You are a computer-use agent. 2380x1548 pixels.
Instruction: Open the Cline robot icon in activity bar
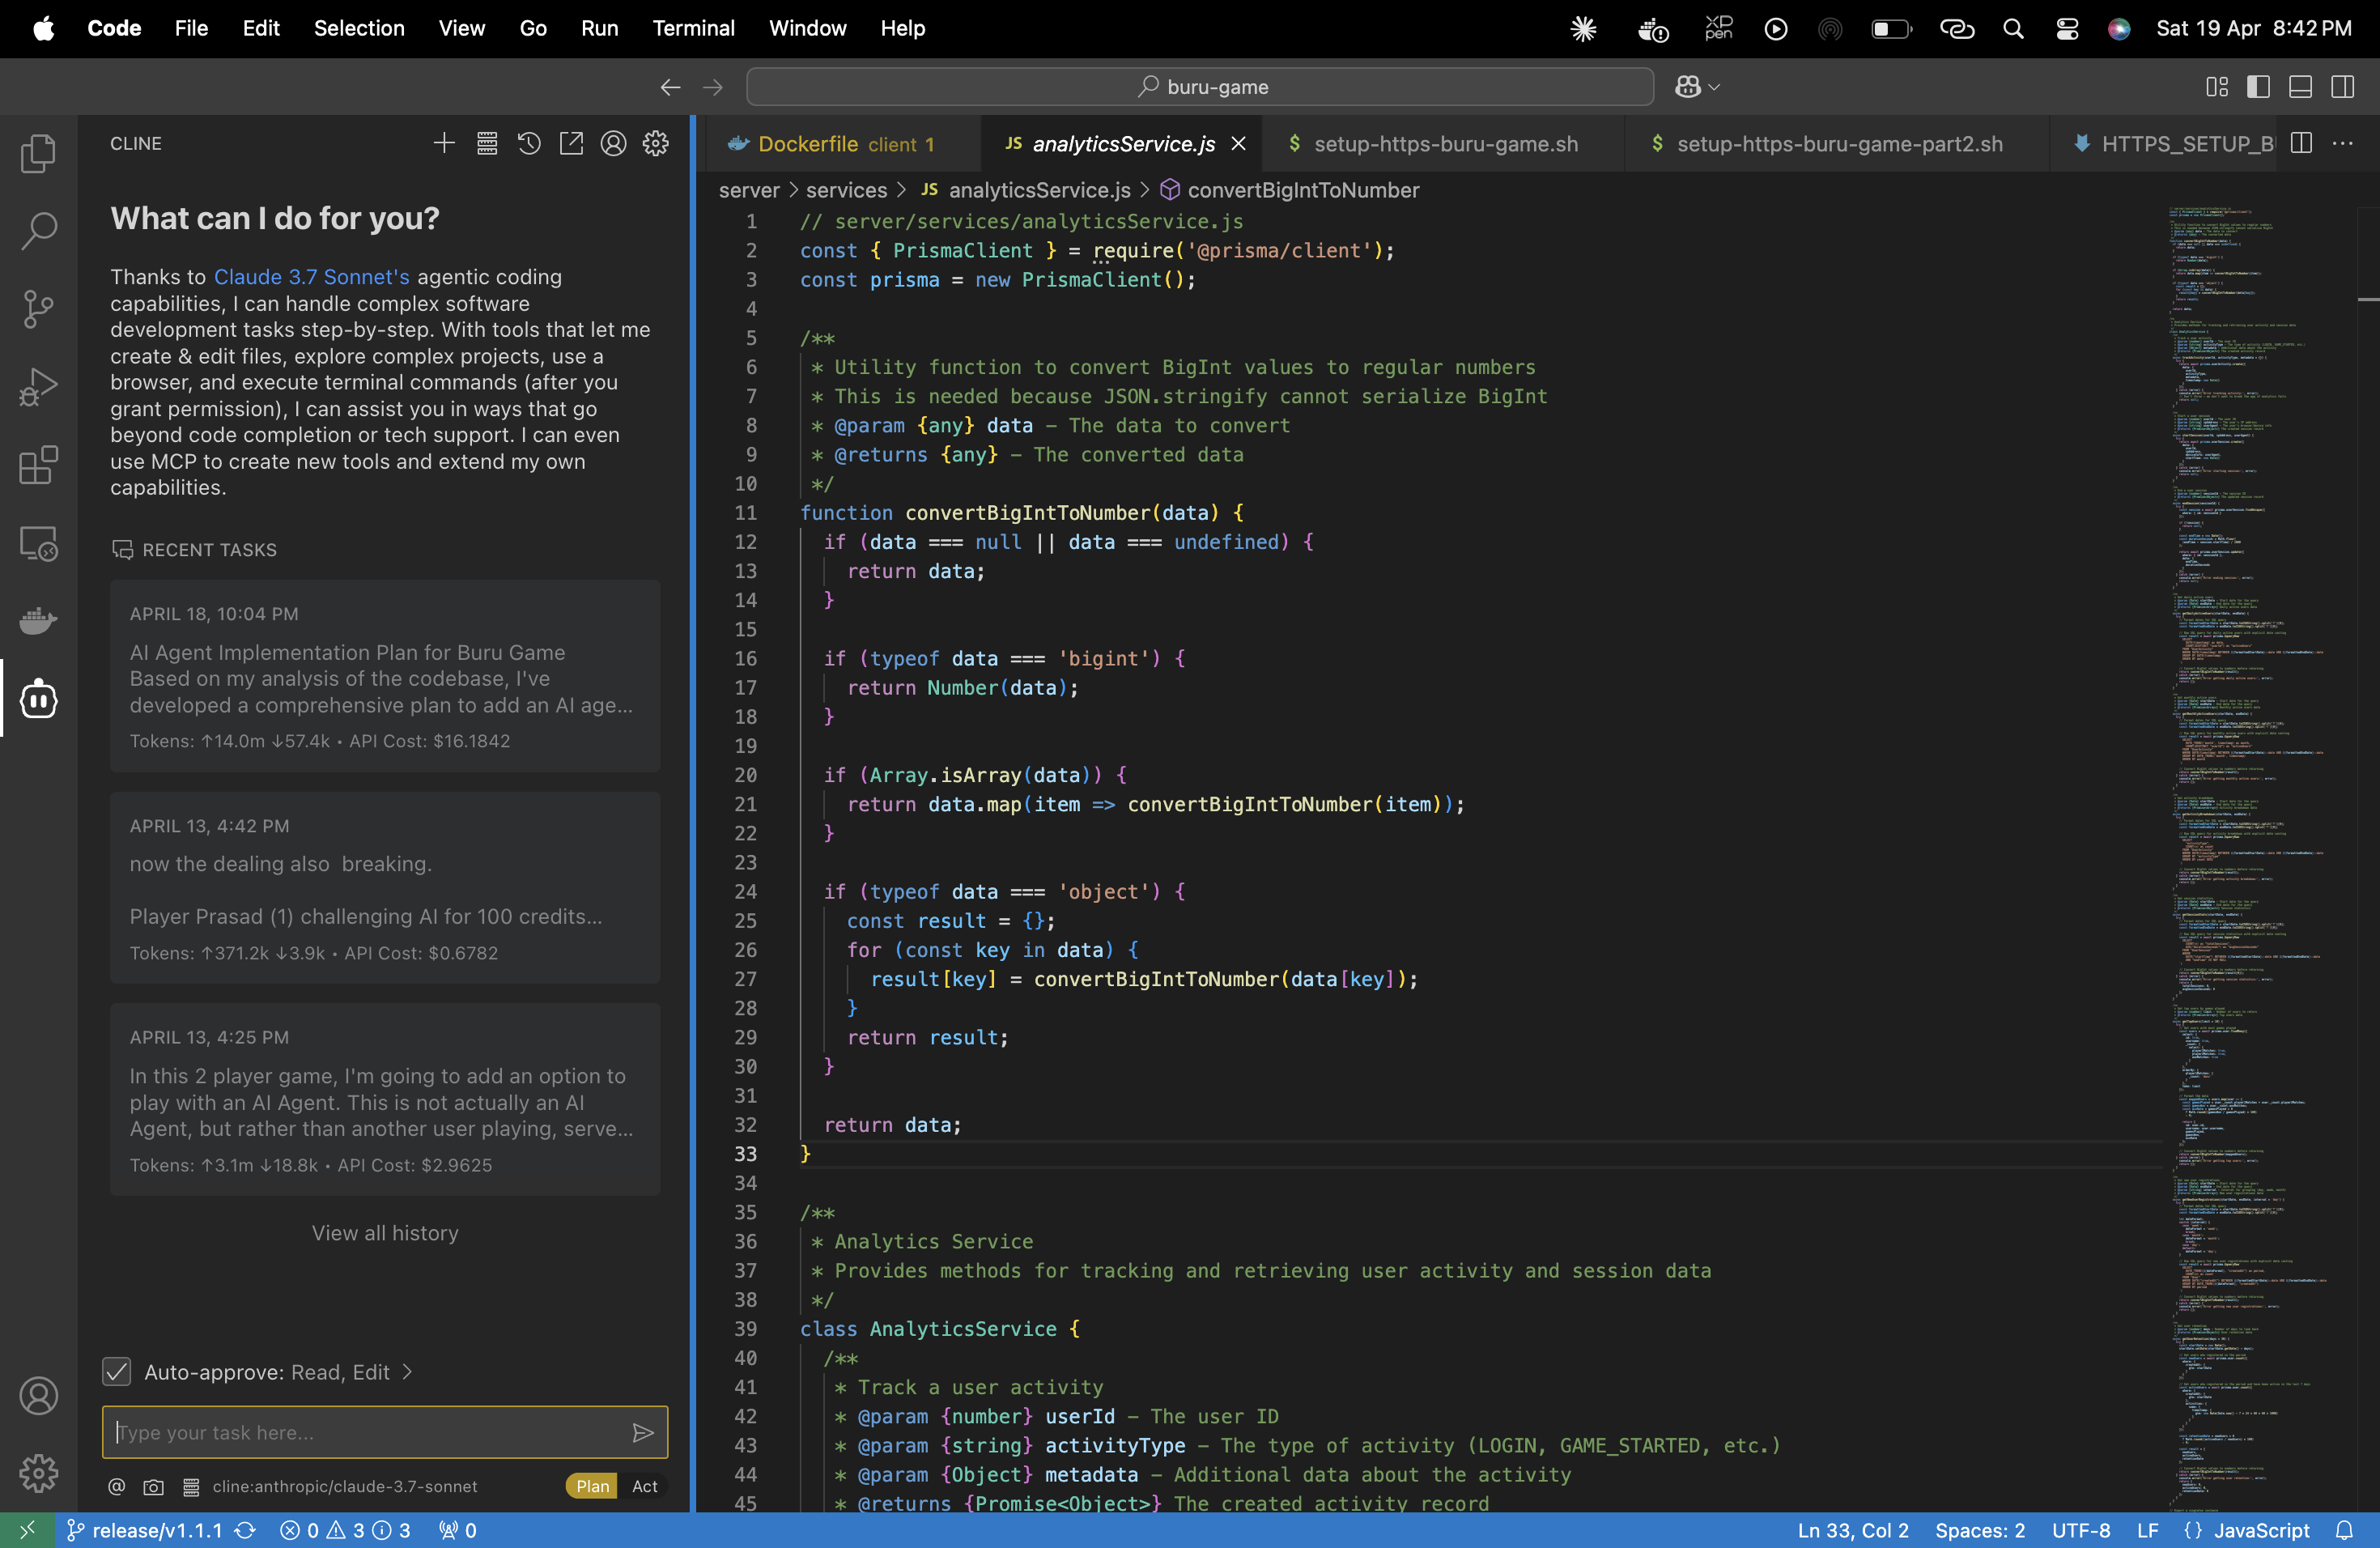[38, 699]
